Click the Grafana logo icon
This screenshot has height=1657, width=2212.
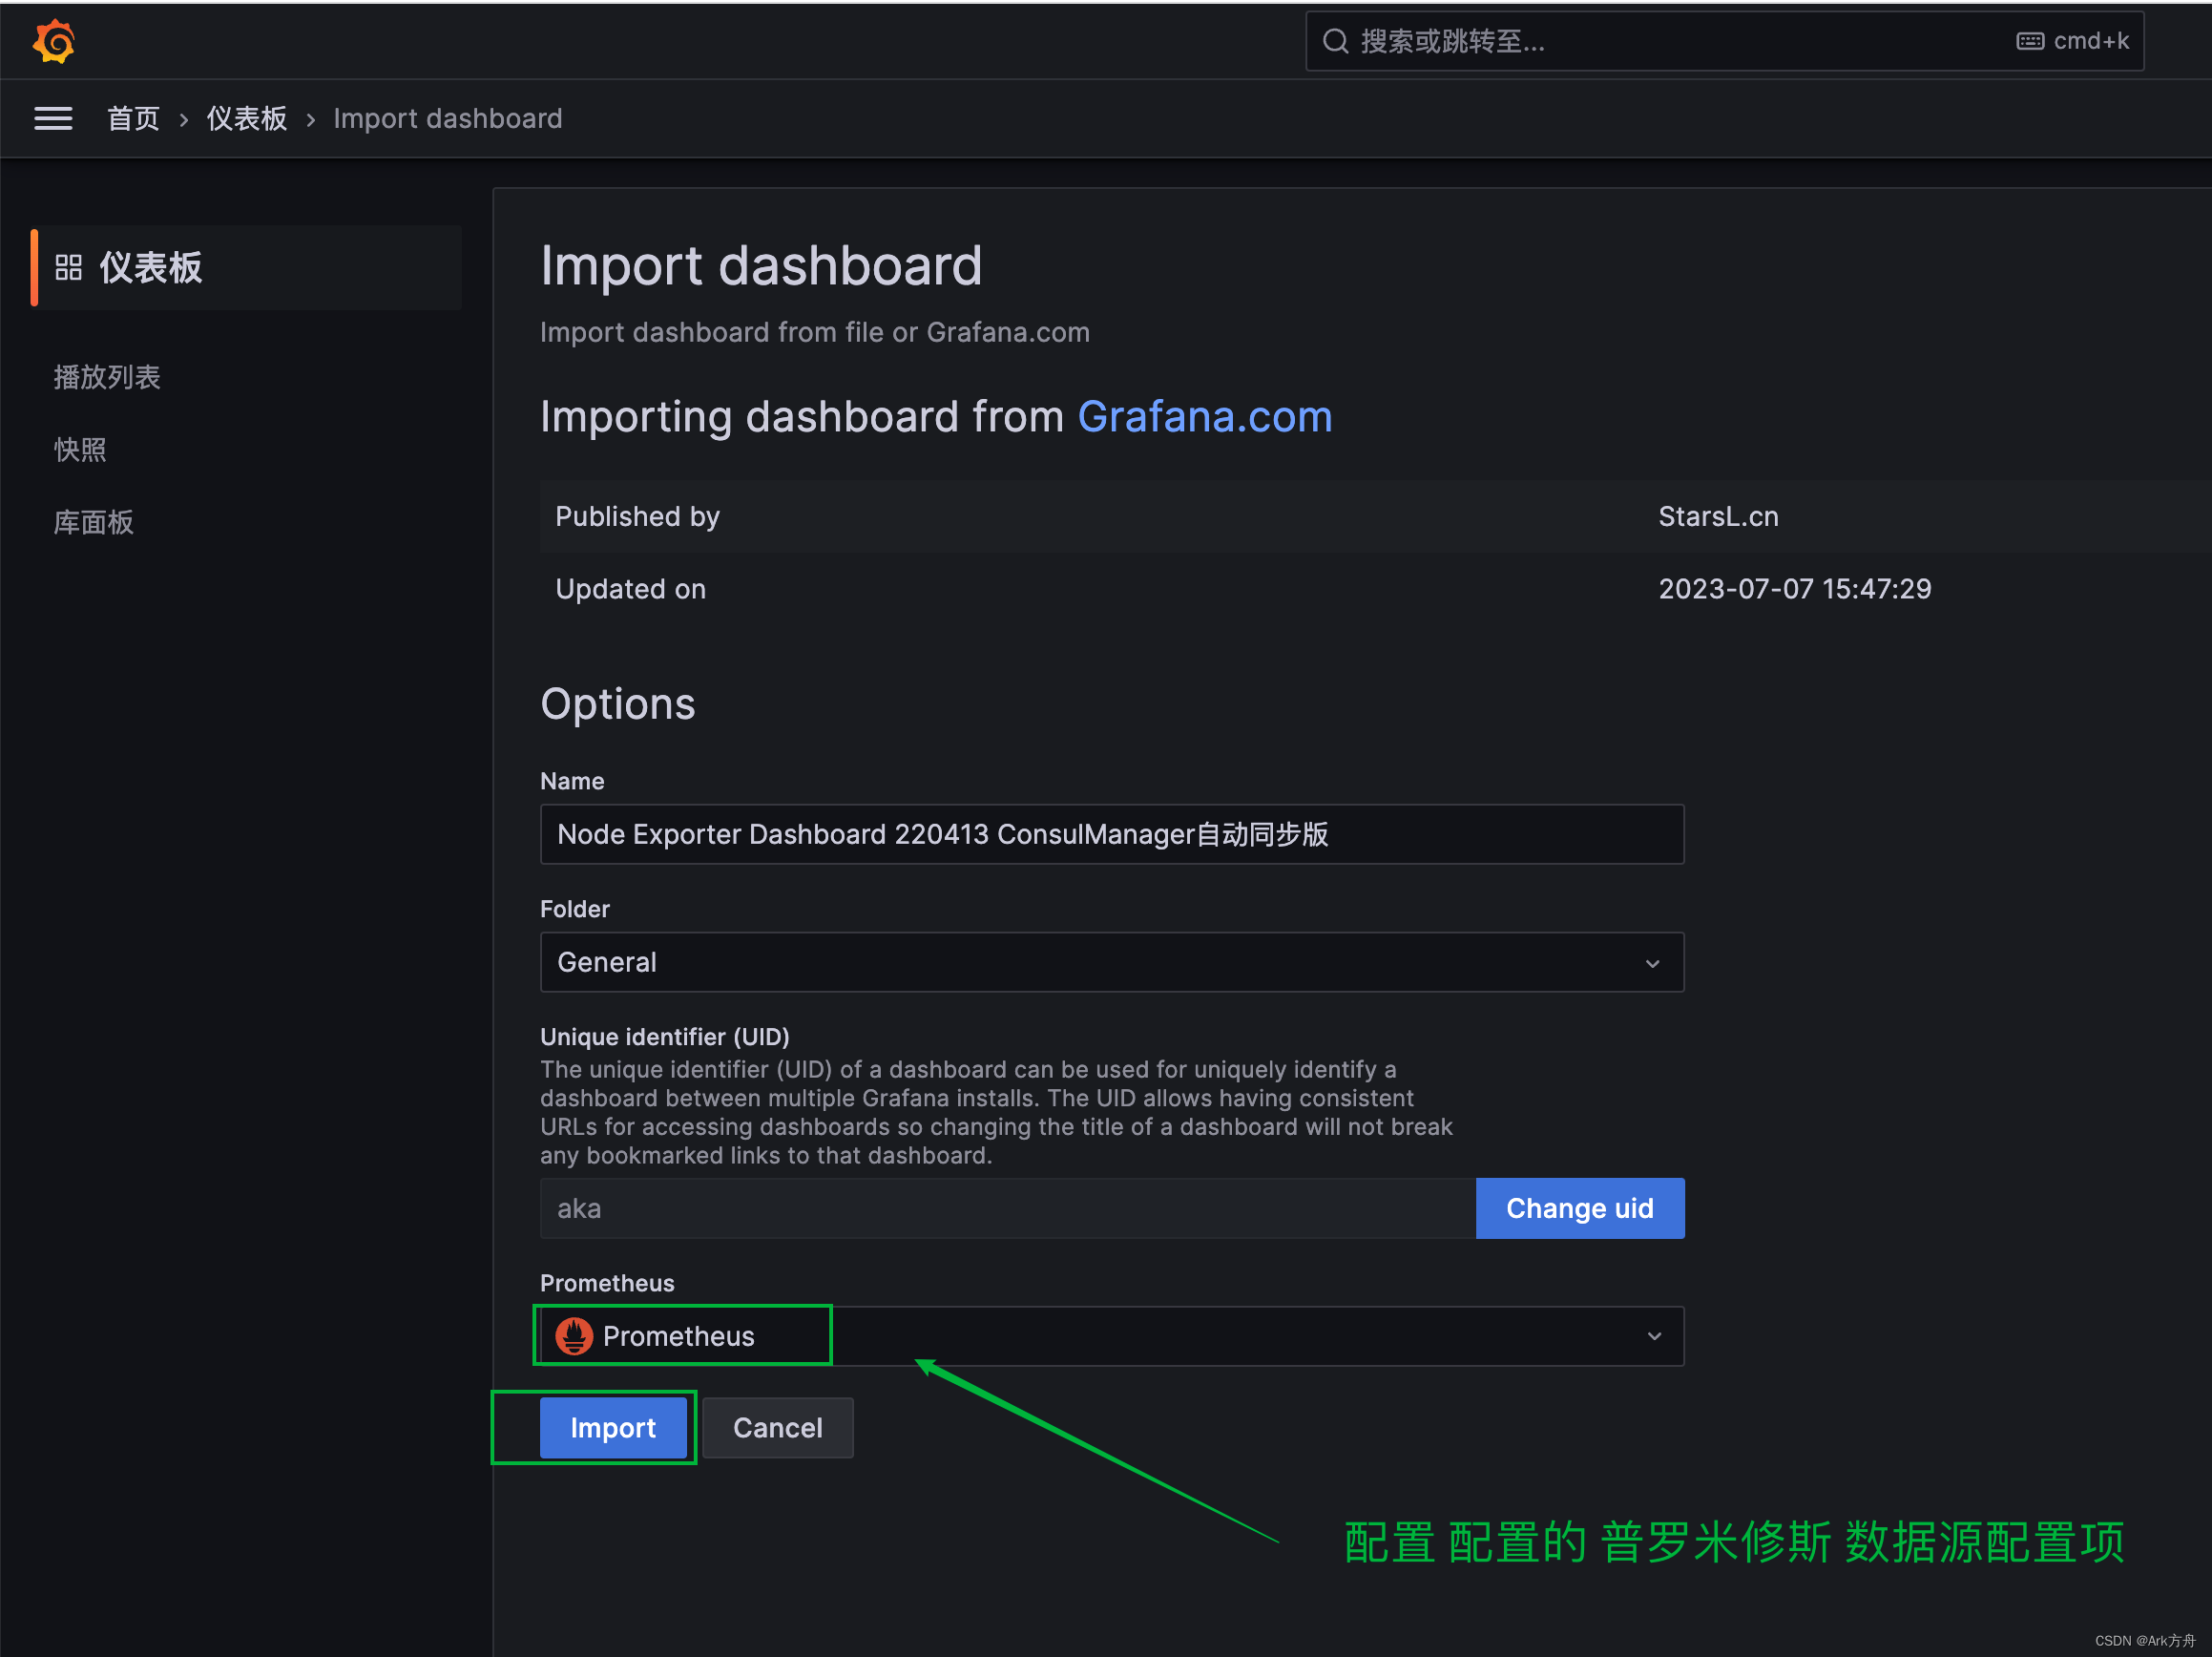54,41
